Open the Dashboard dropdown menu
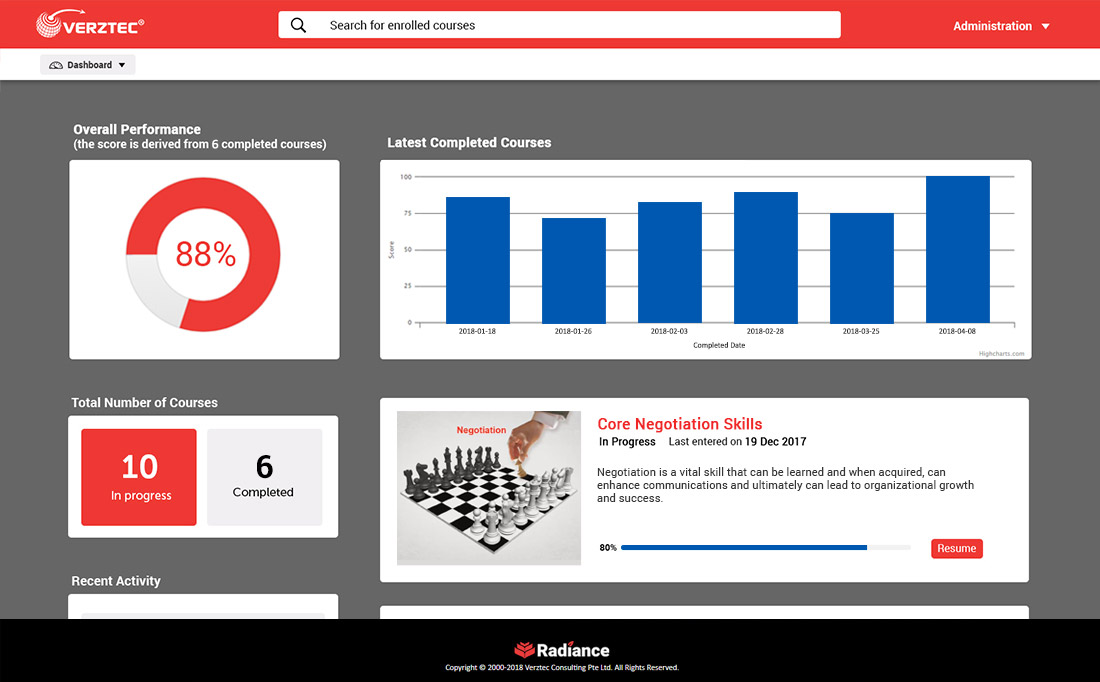Viewport: 1100px width, 682px height. tap(88, 65)
